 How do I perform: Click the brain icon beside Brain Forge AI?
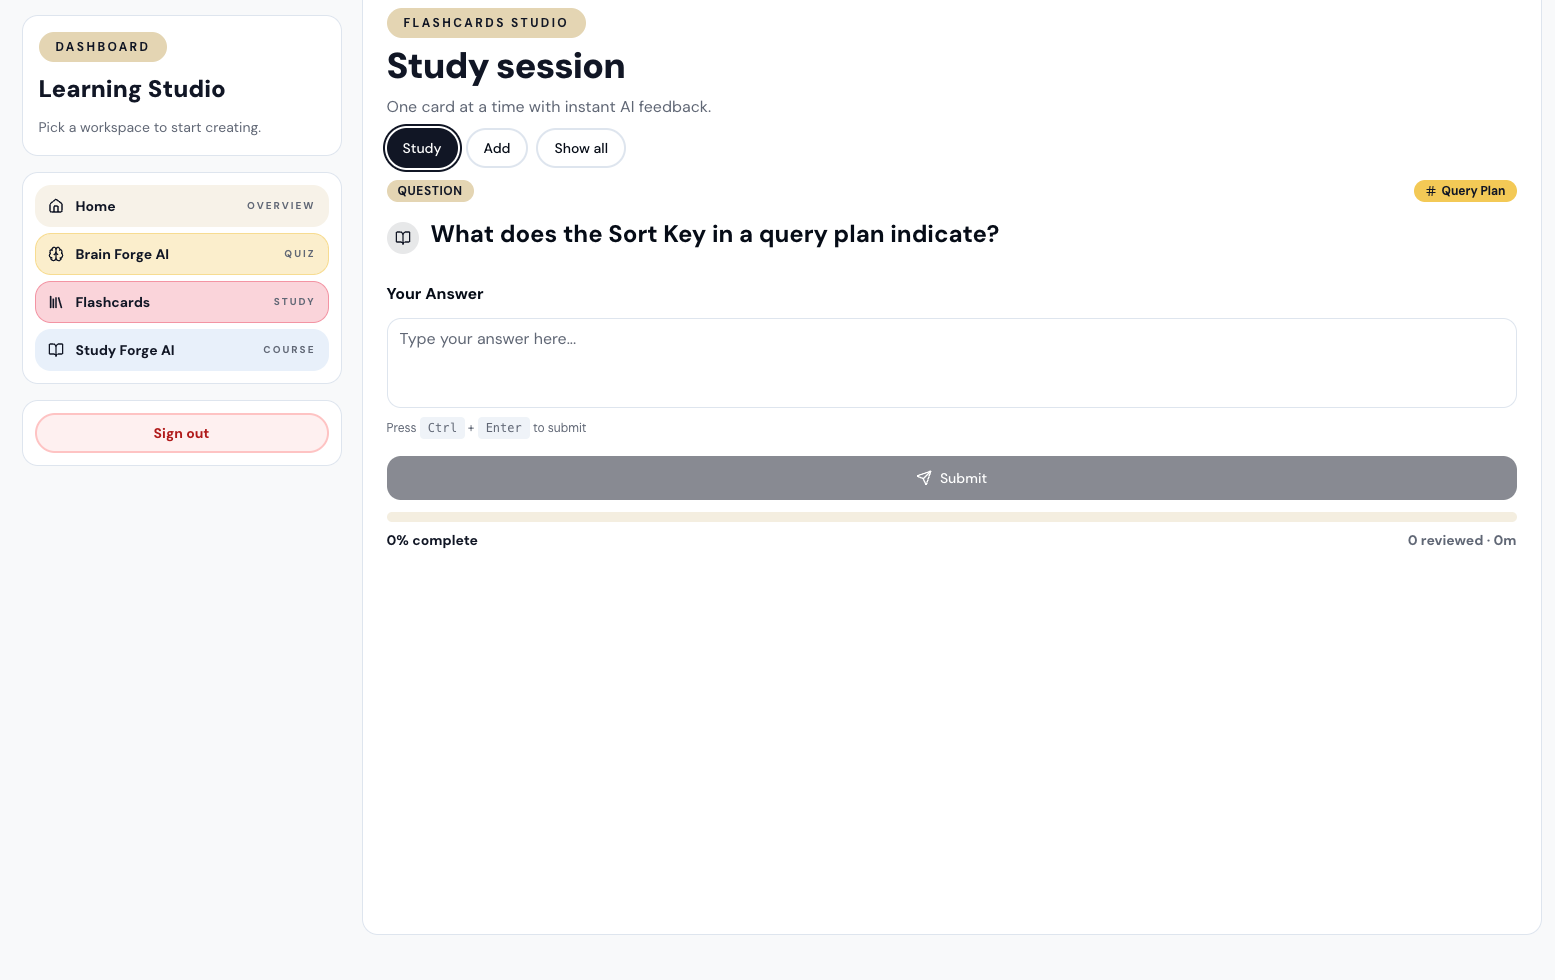[x=56, y=254]
